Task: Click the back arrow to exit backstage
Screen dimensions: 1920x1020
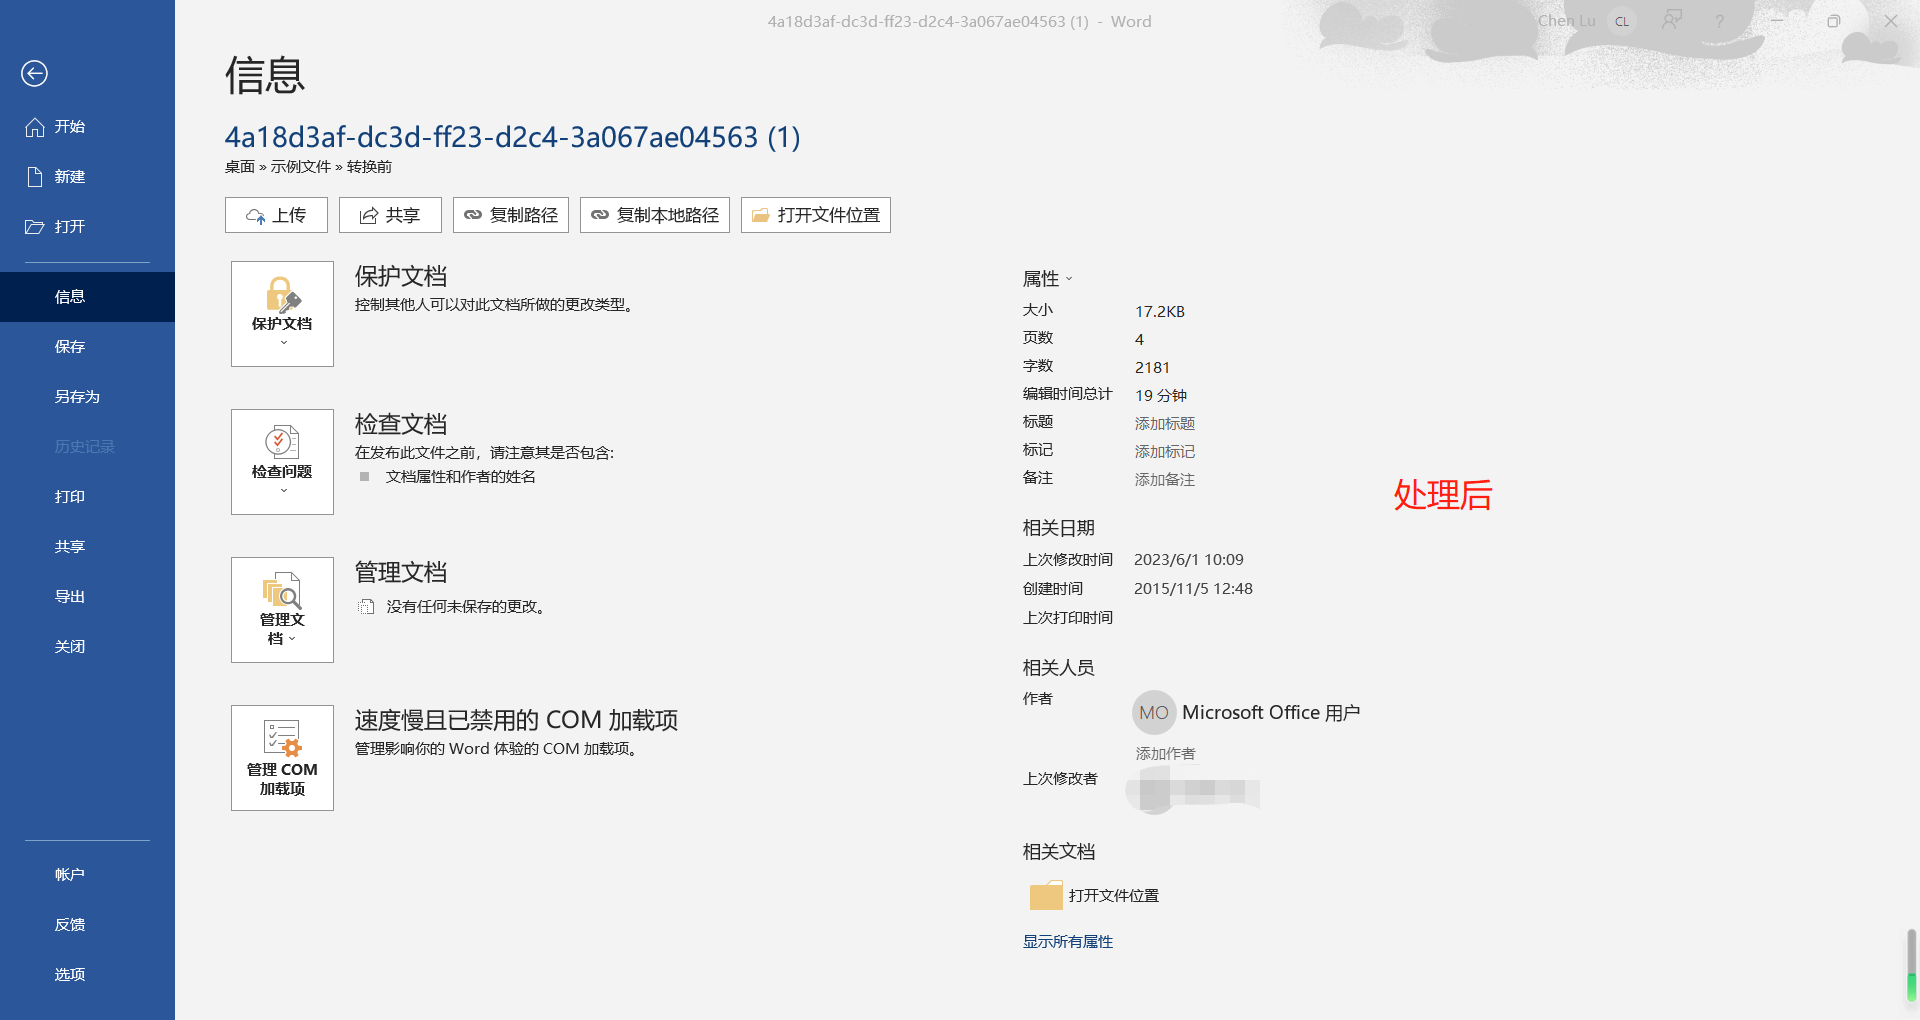Action: (35, 73)
